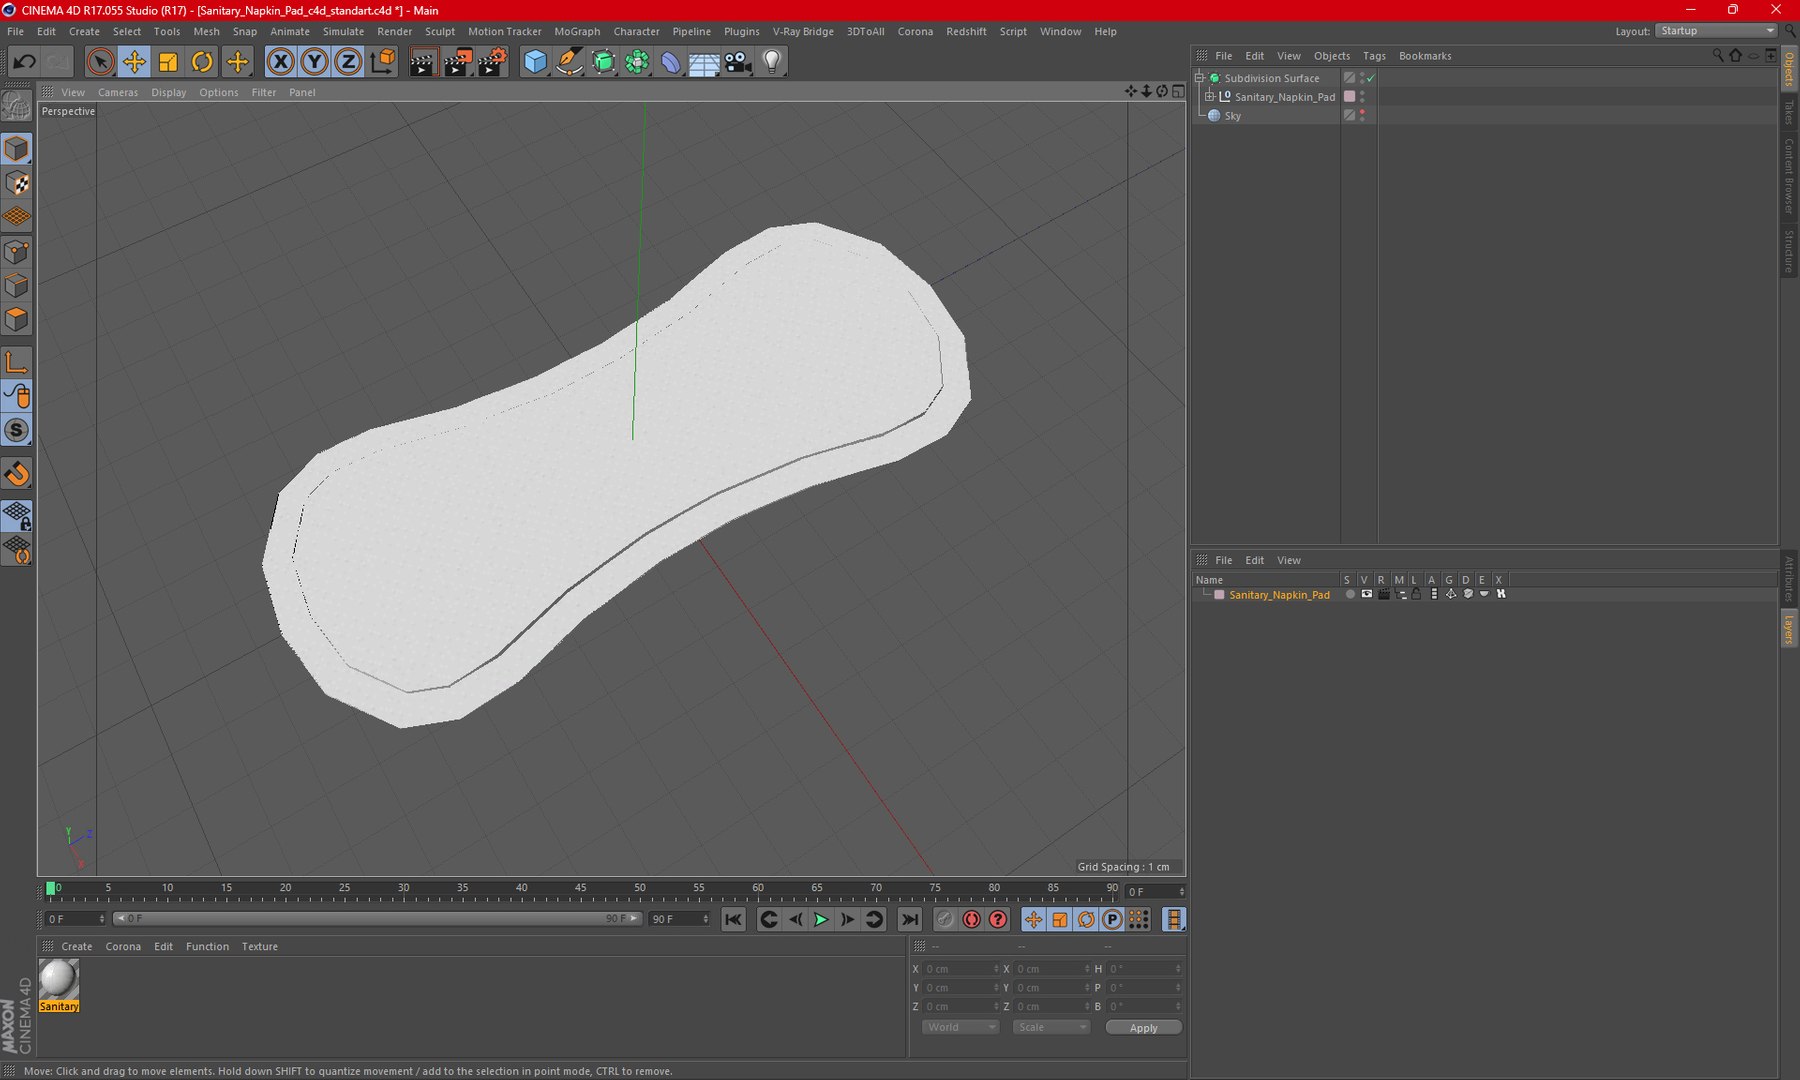Select the Scale tool

point(168,62)
